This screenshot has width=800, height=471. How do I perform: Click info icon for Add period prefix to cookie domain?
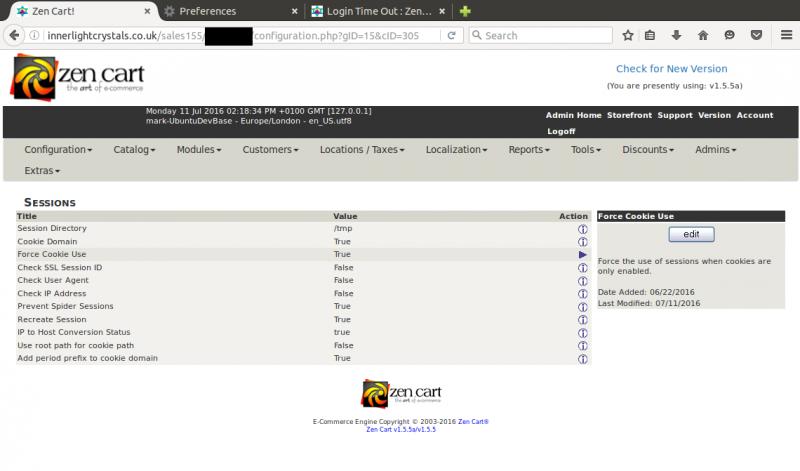pyautogui.click(x=582, y=359)
